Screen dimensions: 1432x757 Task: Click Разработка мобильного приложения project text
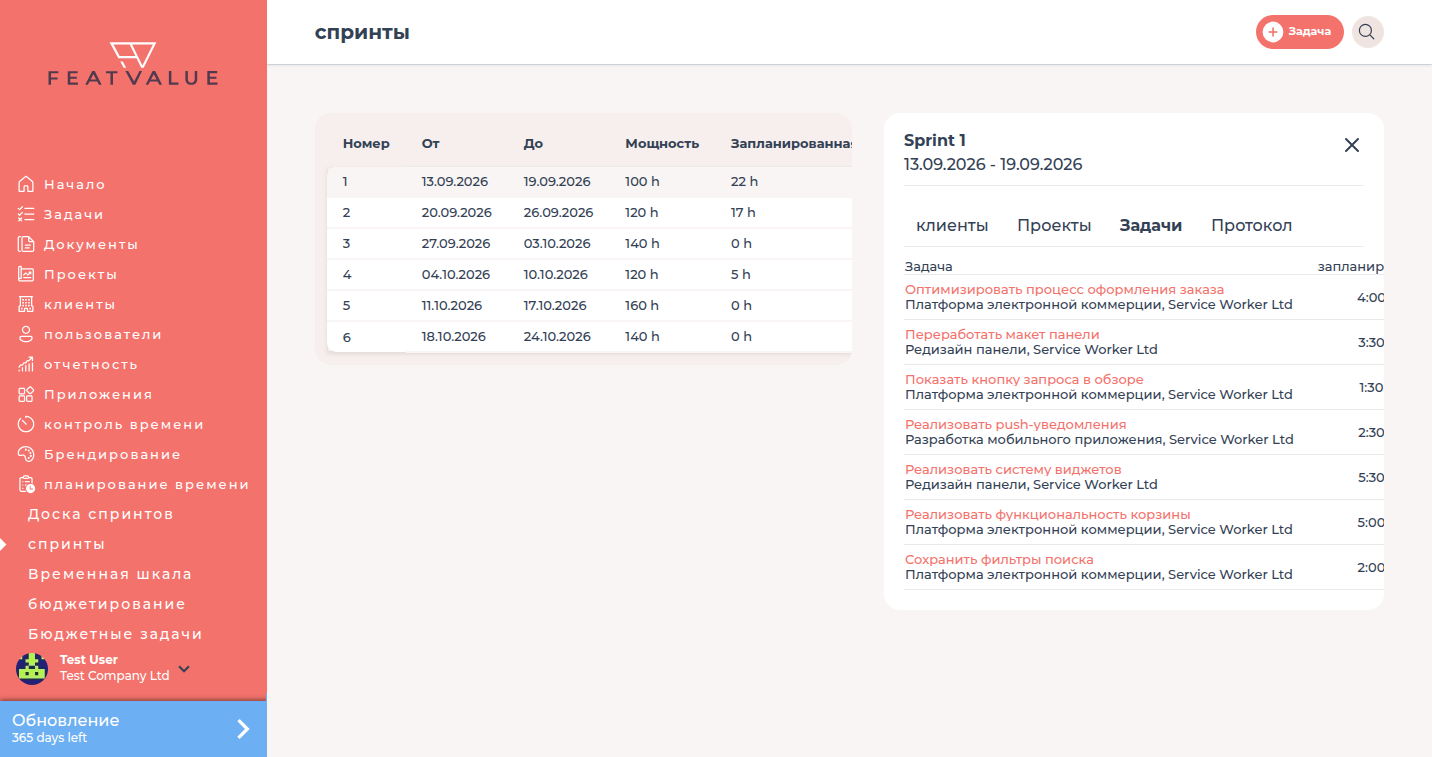pos(1034,440)
